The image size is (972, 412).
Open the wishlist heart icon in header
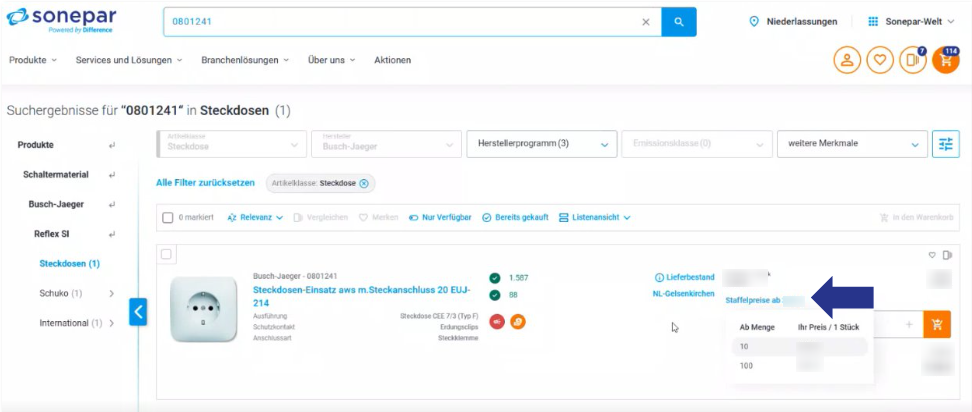point(880,60)
